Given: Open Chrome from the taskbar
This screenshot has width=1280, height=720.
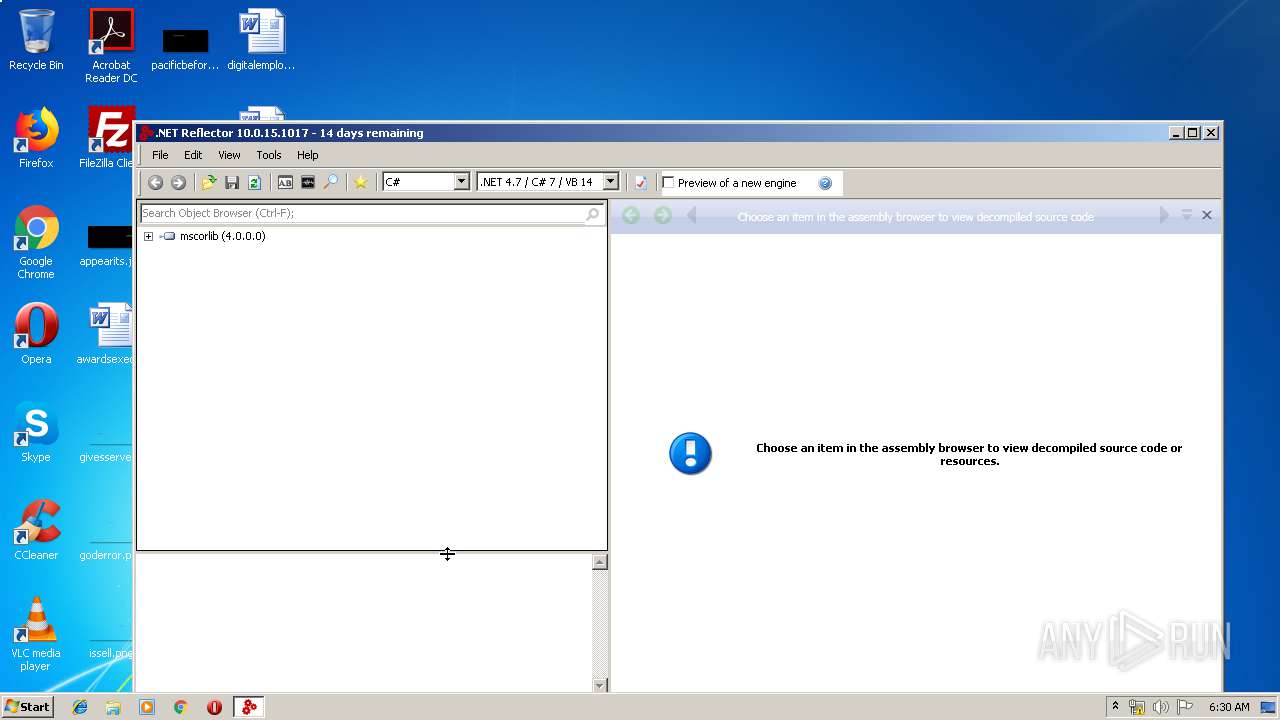Looking at the screenshot, I should pos(180,707).
